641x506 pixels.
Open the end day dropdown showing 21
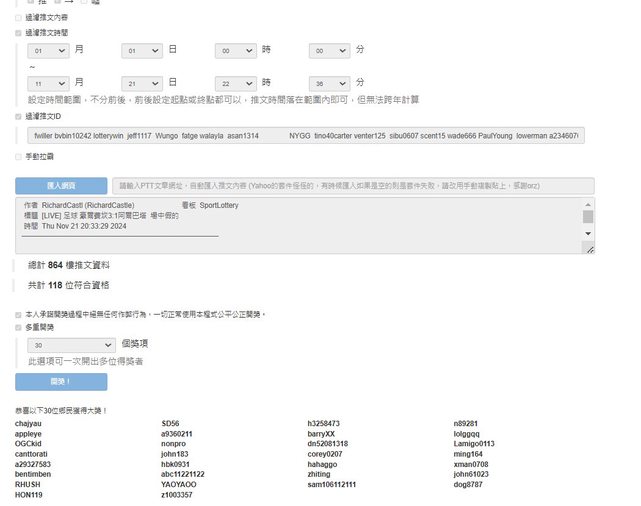click(142, 83)
